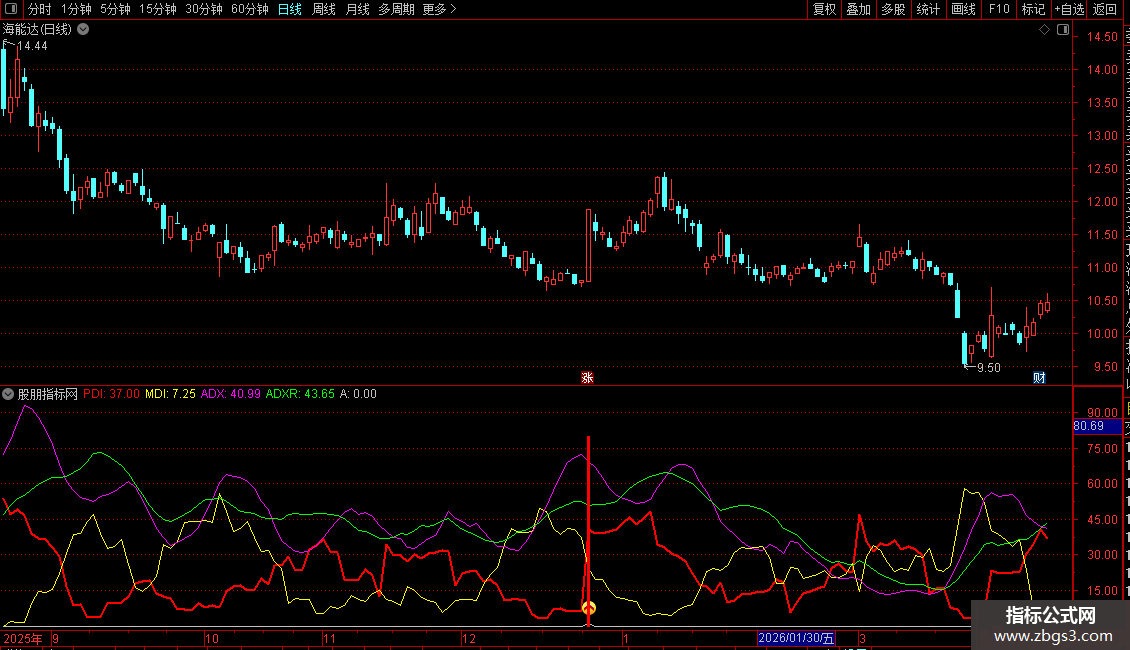Image resolution: width=1130 pixels, height=650 pixels.
Task: Click the yellow signal marker on the indicator chart
Action: [589, 608]
